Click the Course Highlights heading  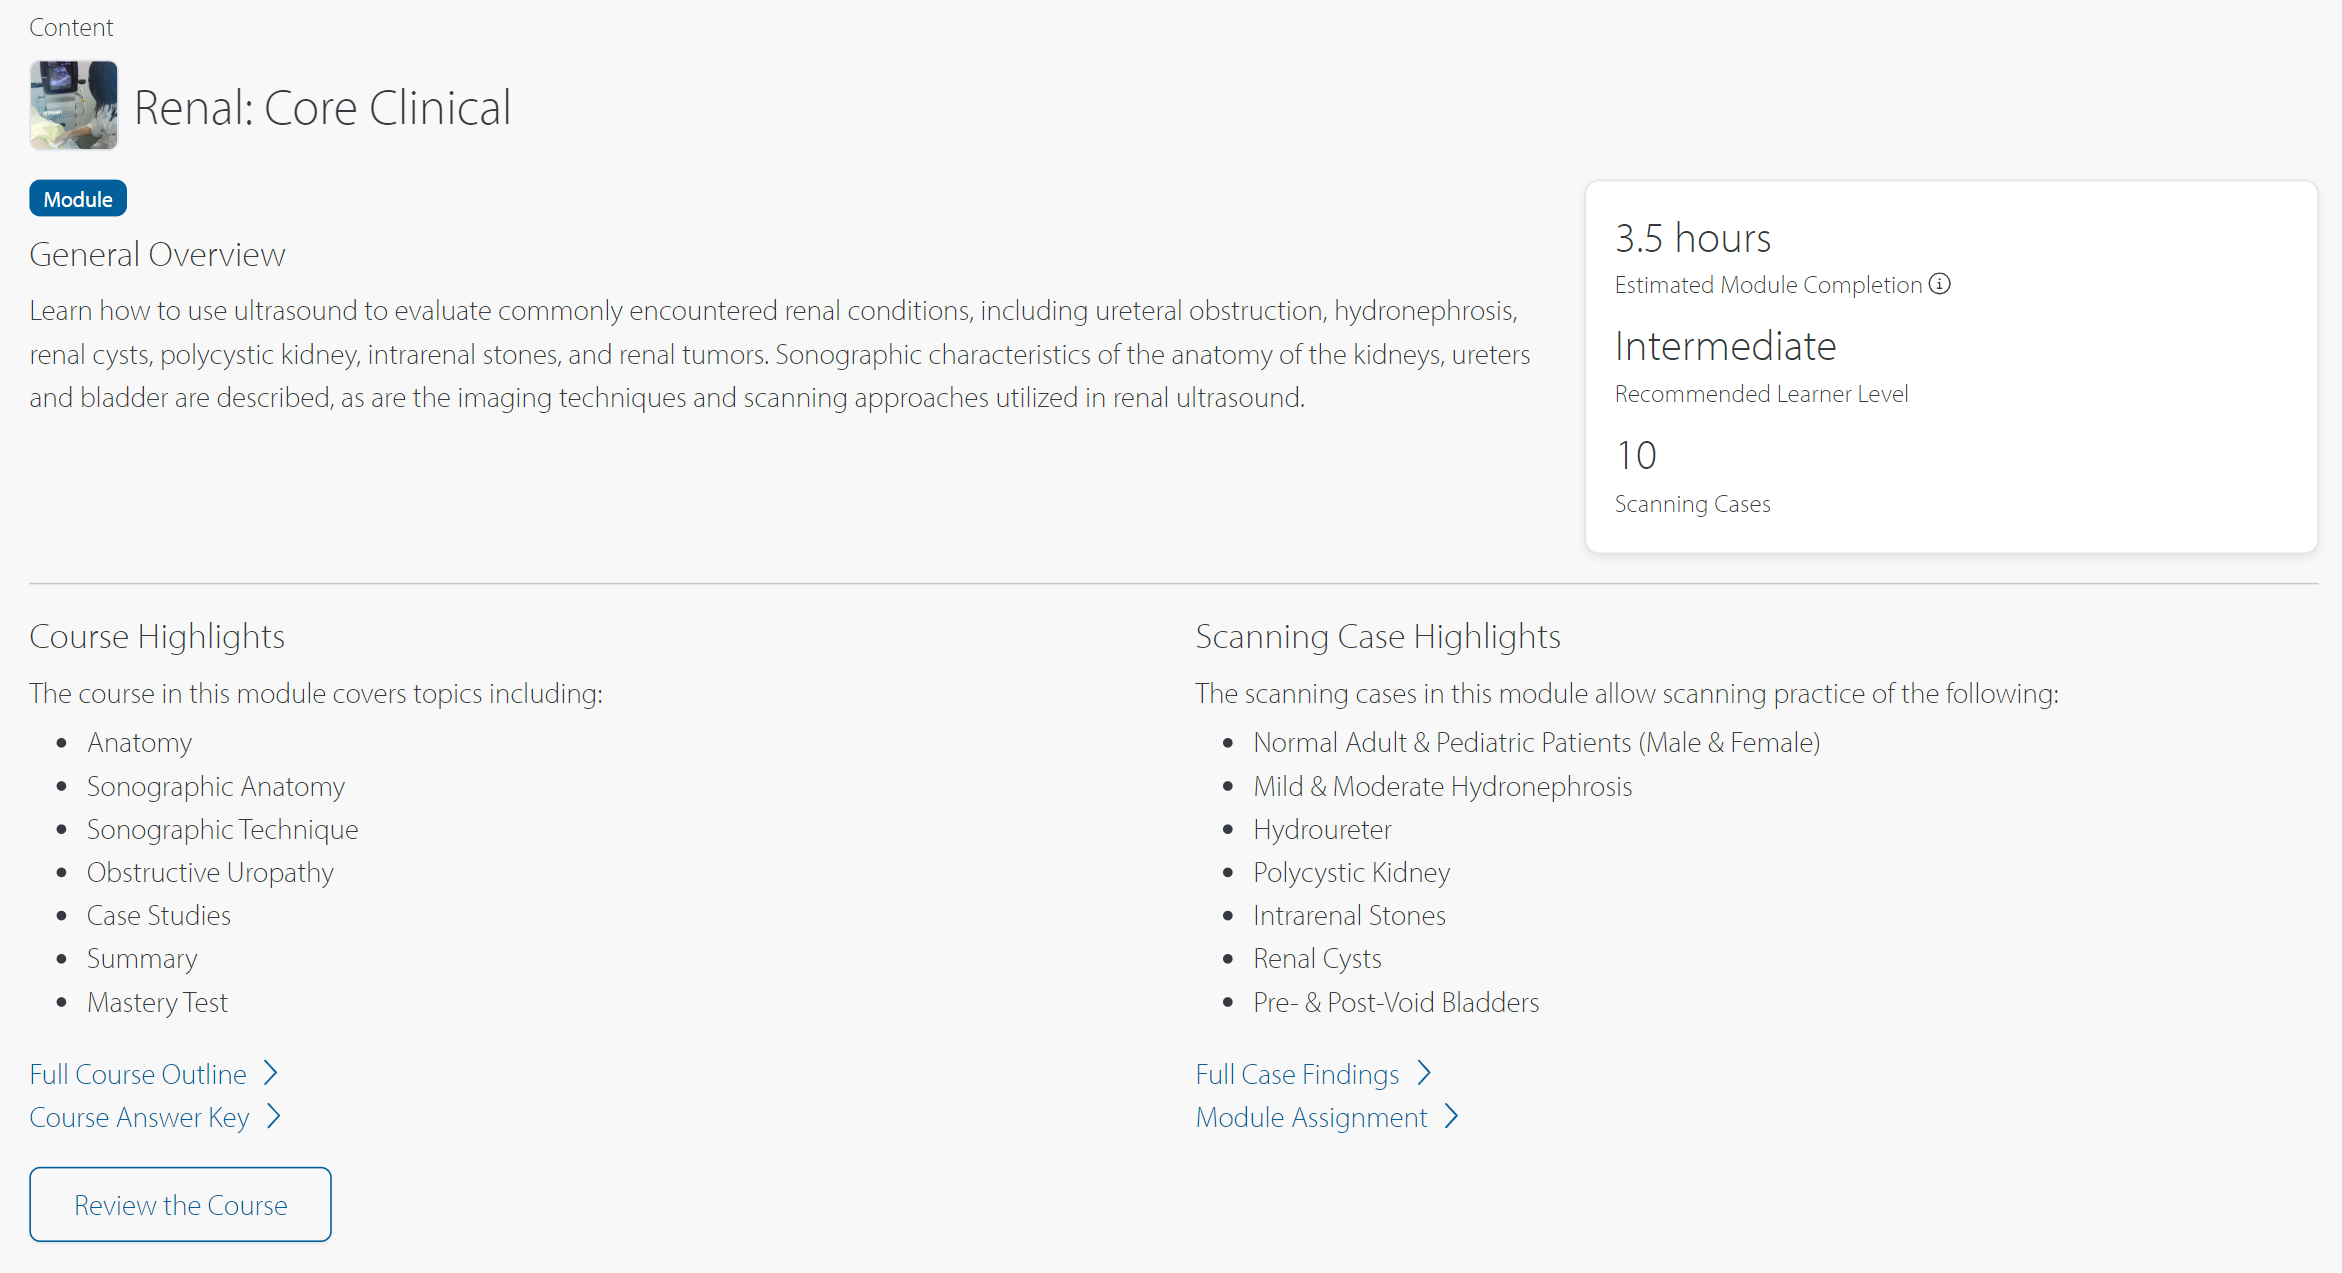coord(157,636)
